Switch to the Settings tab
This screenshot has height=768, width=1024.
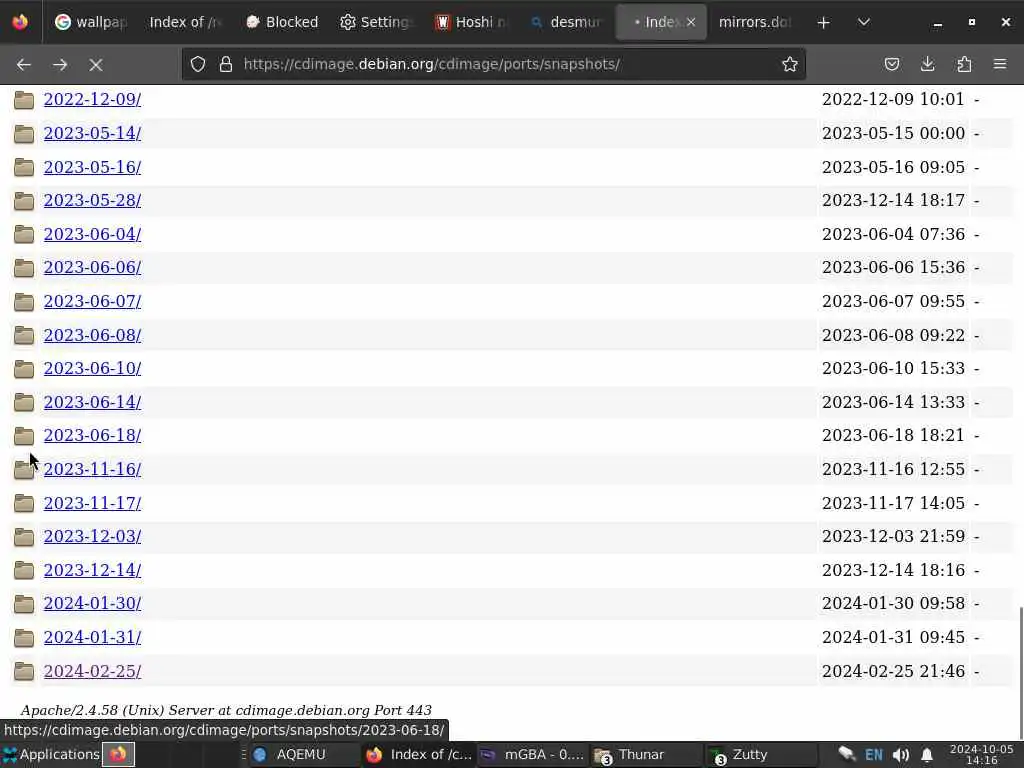[x=376, y=22]
